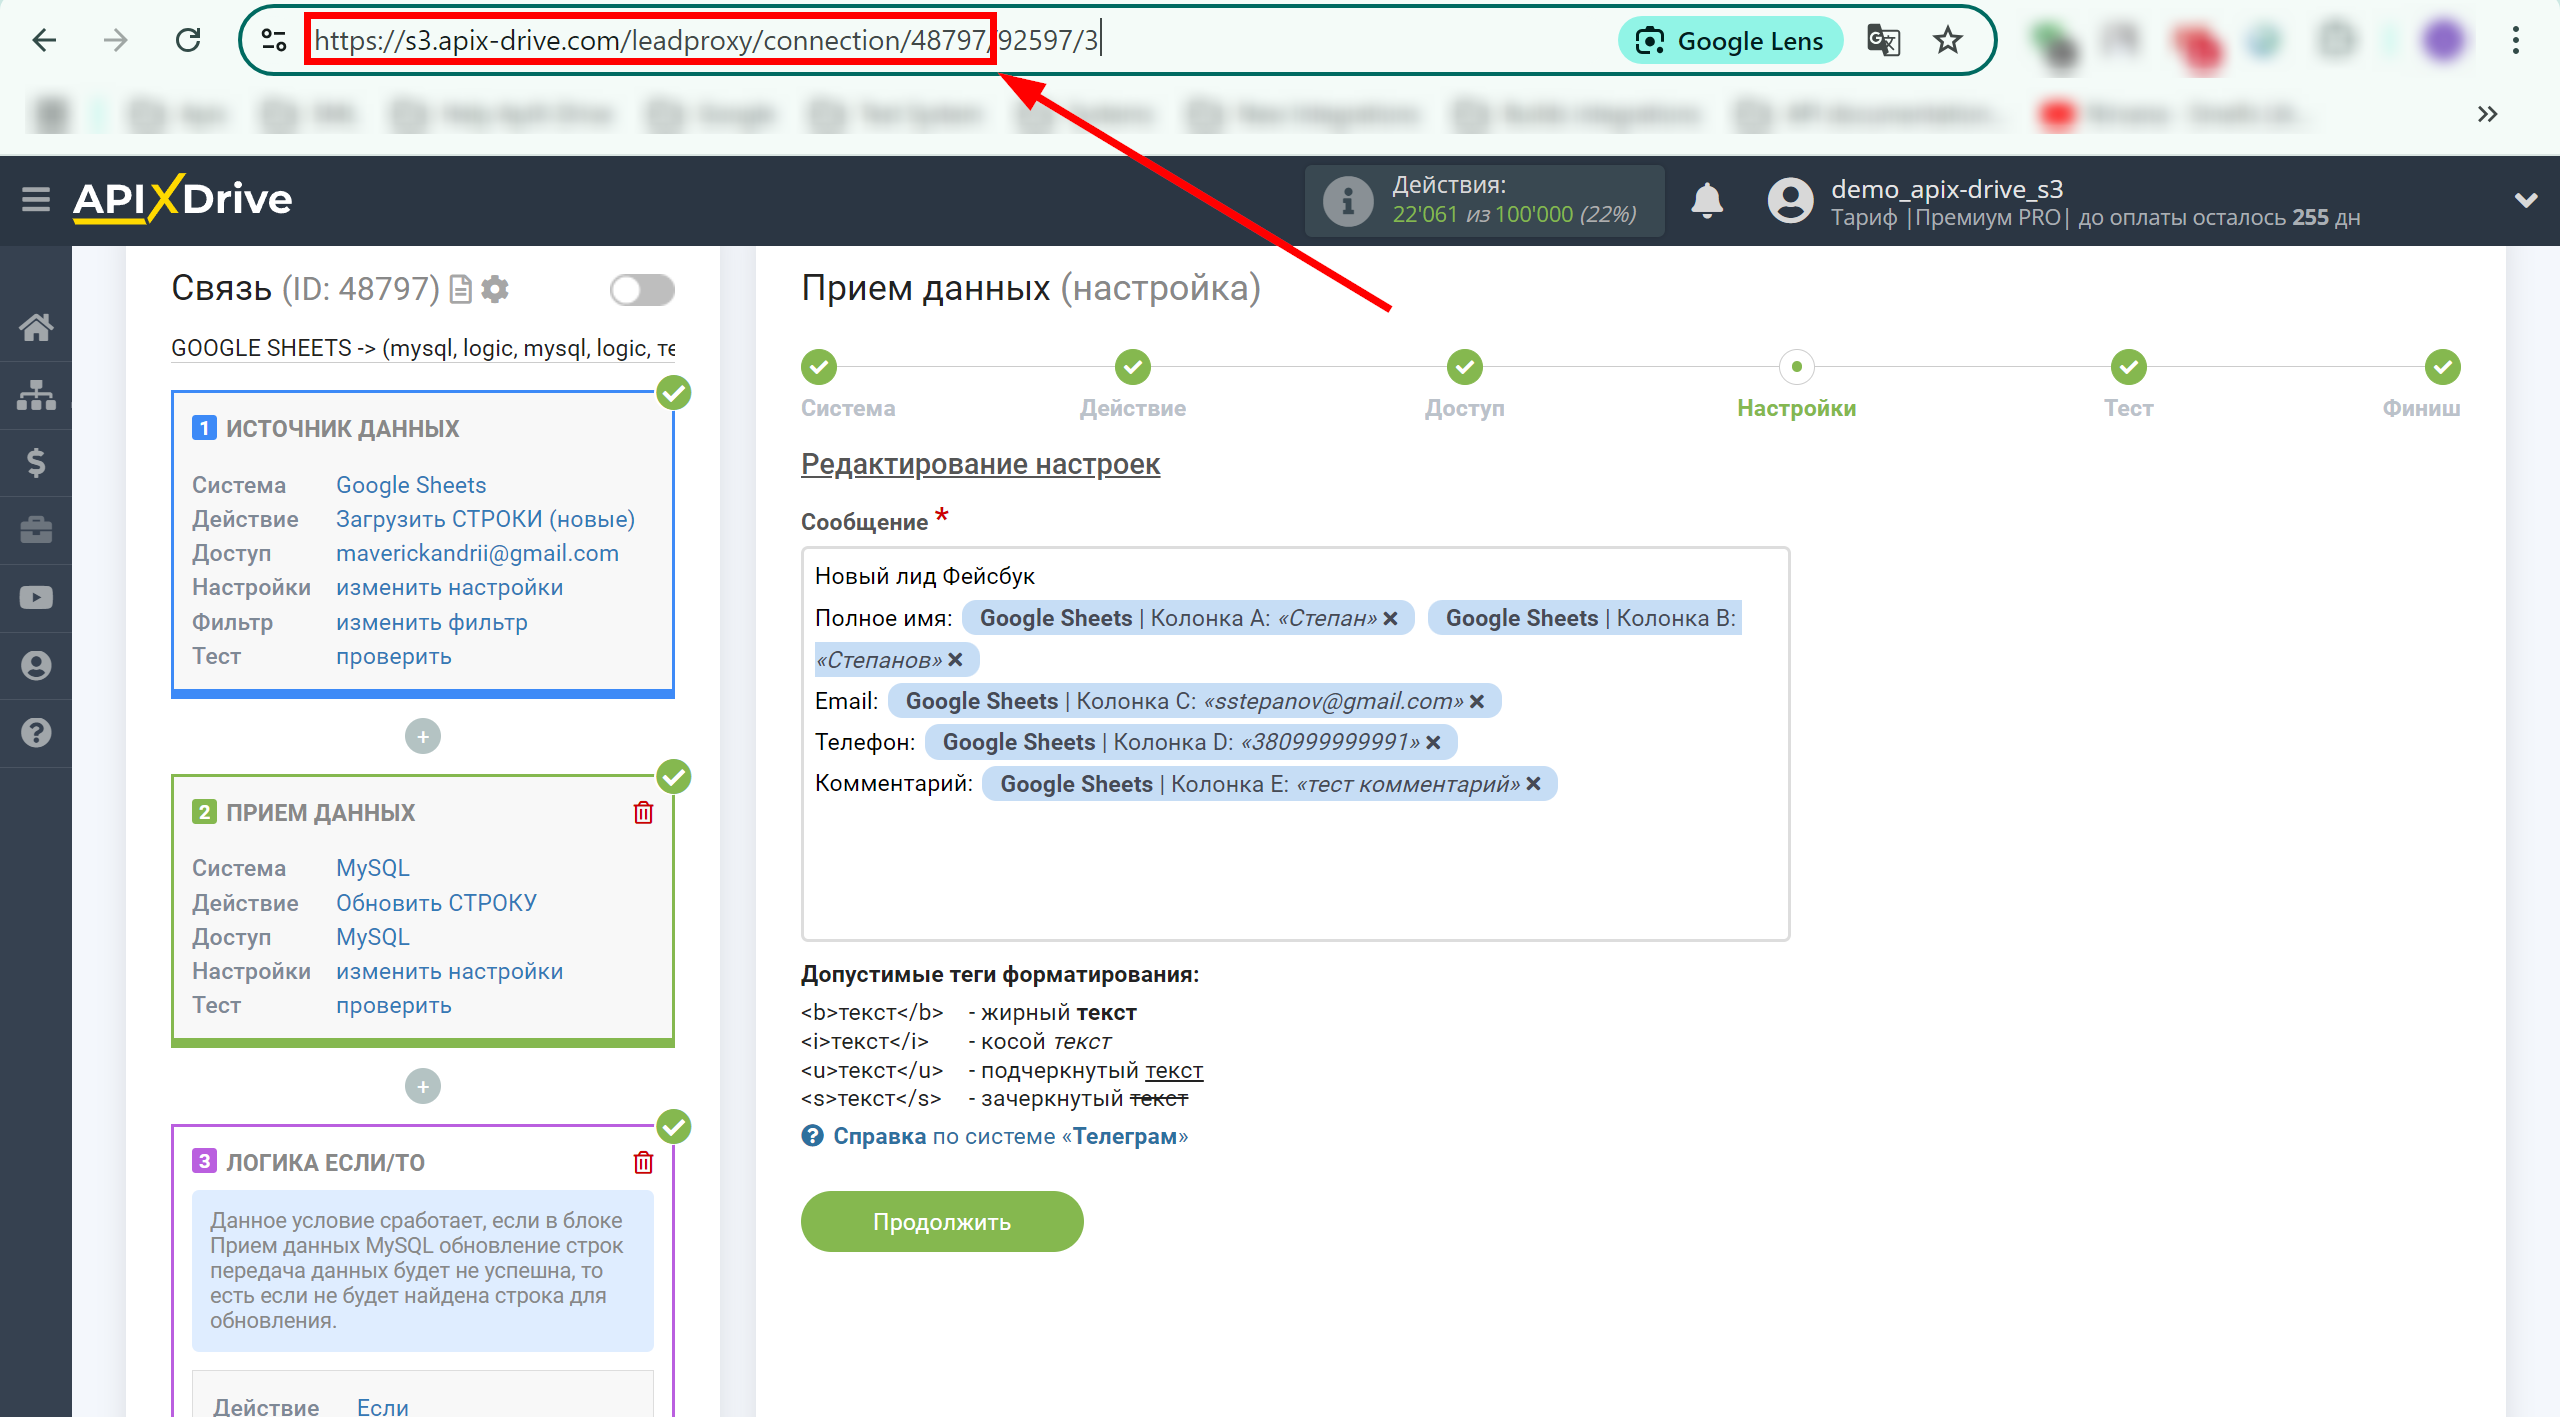
Task: Go forward with browser forward arrow
Action: pyautogui.click(x=116, y=40)
